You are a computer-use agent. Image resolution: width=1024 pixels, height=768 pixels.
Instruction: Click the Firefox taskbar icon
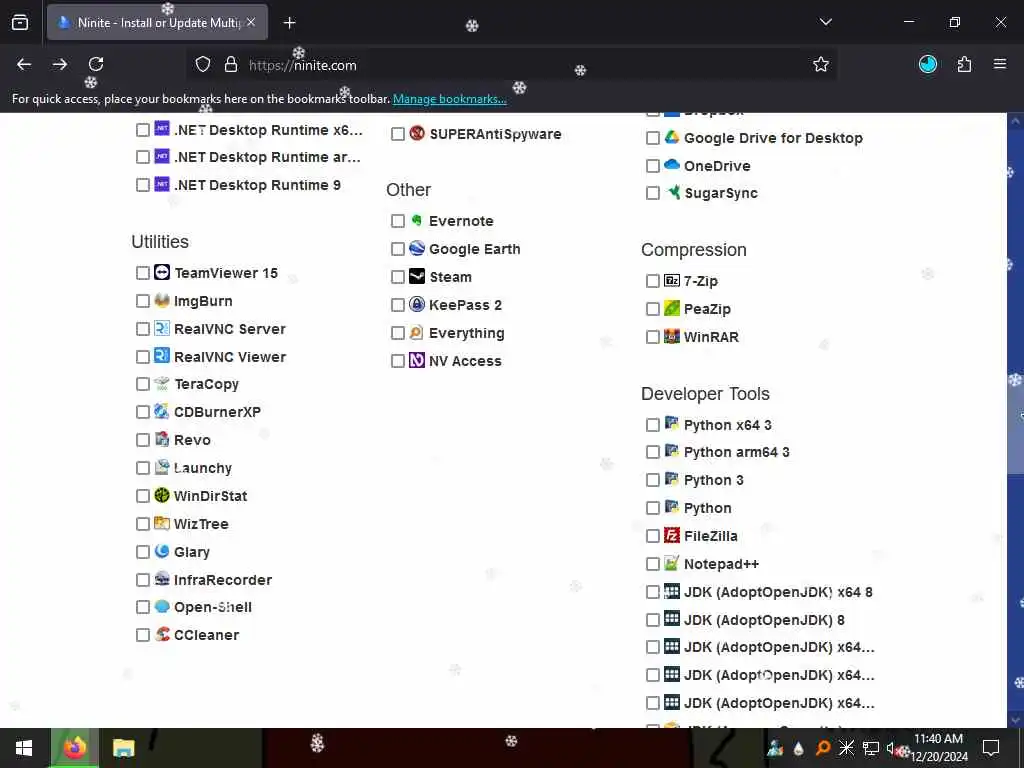click(x=74, y=748)
